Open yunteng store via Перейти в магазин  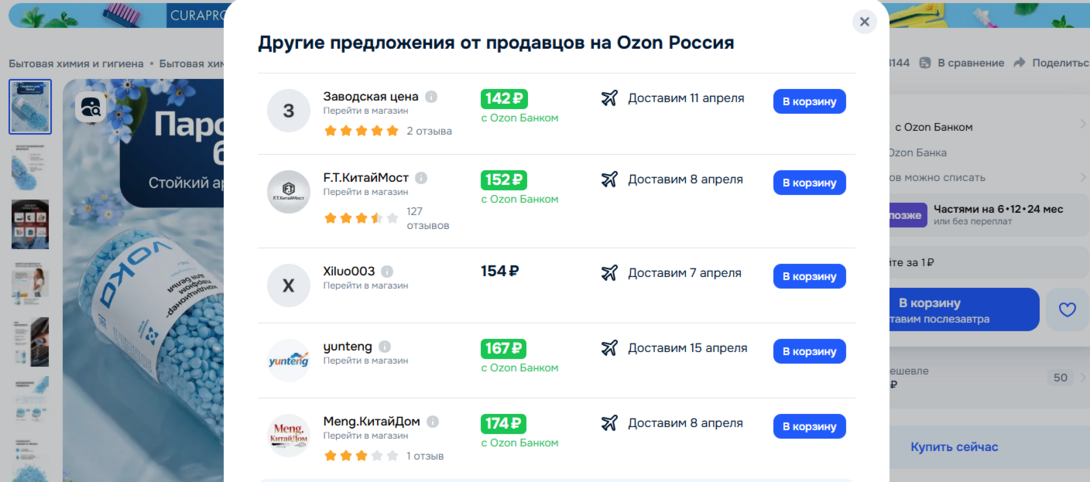[365, 360]
